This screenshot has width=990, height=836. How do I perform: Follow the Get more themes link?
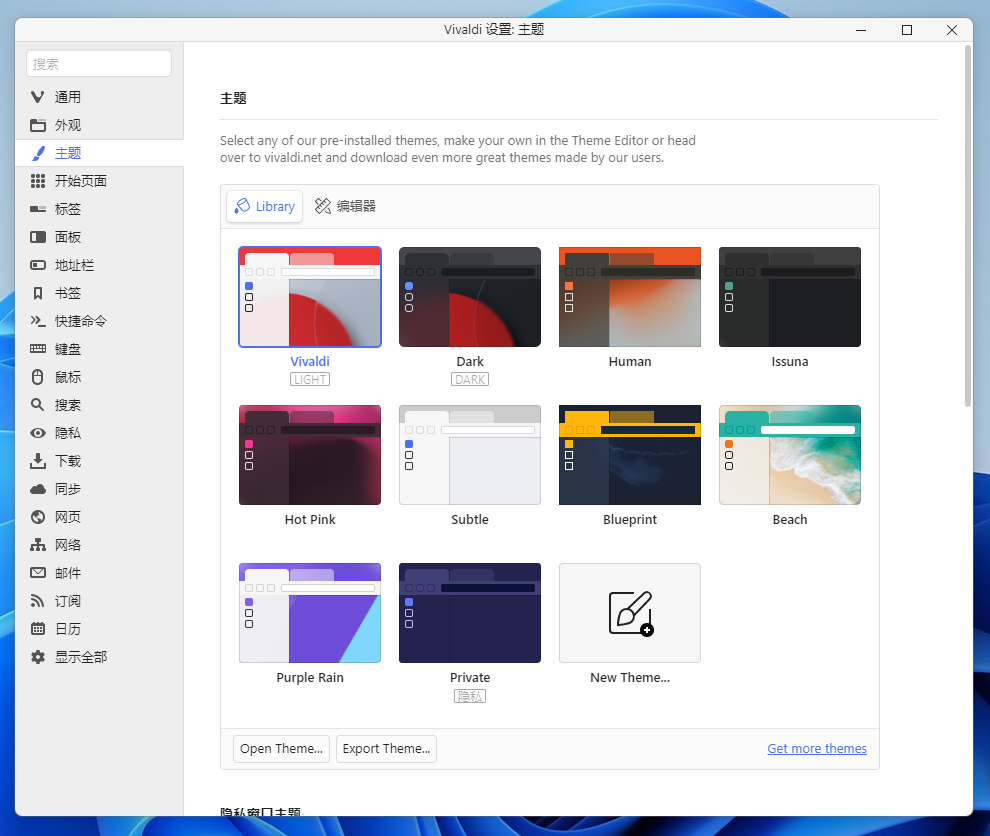point(817,749)
